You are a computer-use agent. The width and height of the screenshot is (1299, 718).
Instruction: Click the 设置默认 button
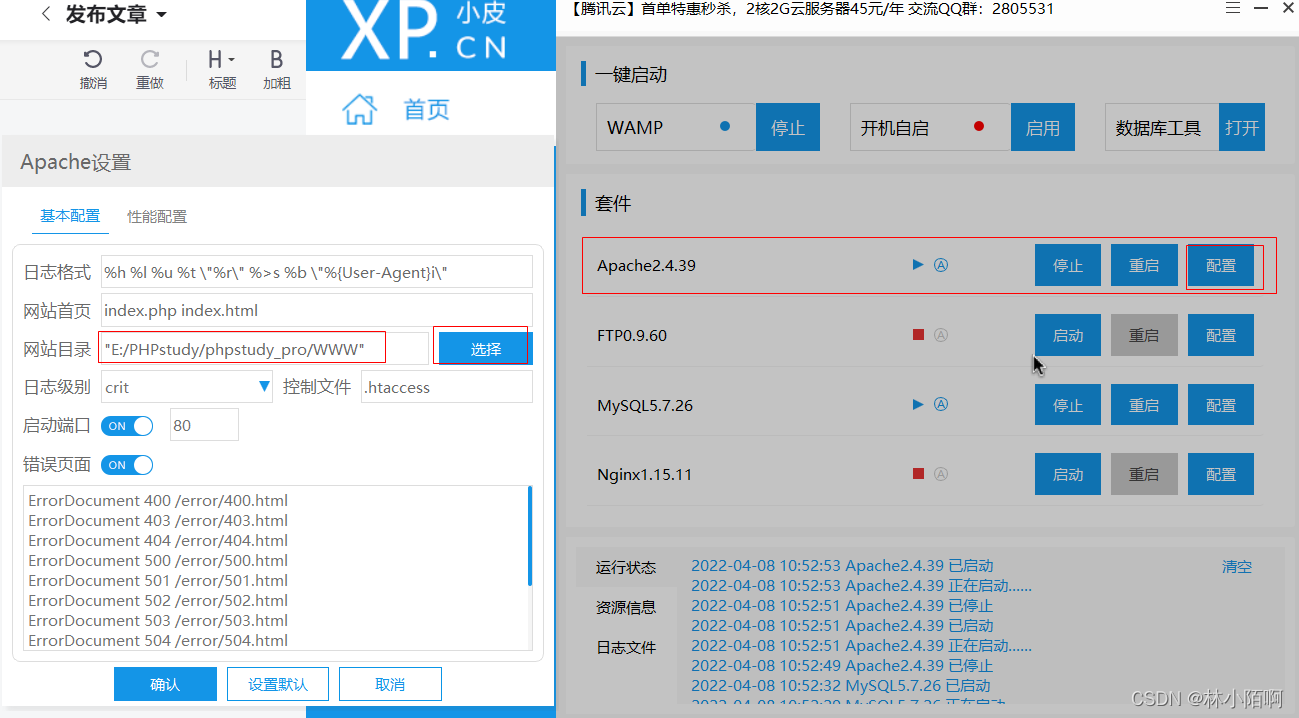278,684
